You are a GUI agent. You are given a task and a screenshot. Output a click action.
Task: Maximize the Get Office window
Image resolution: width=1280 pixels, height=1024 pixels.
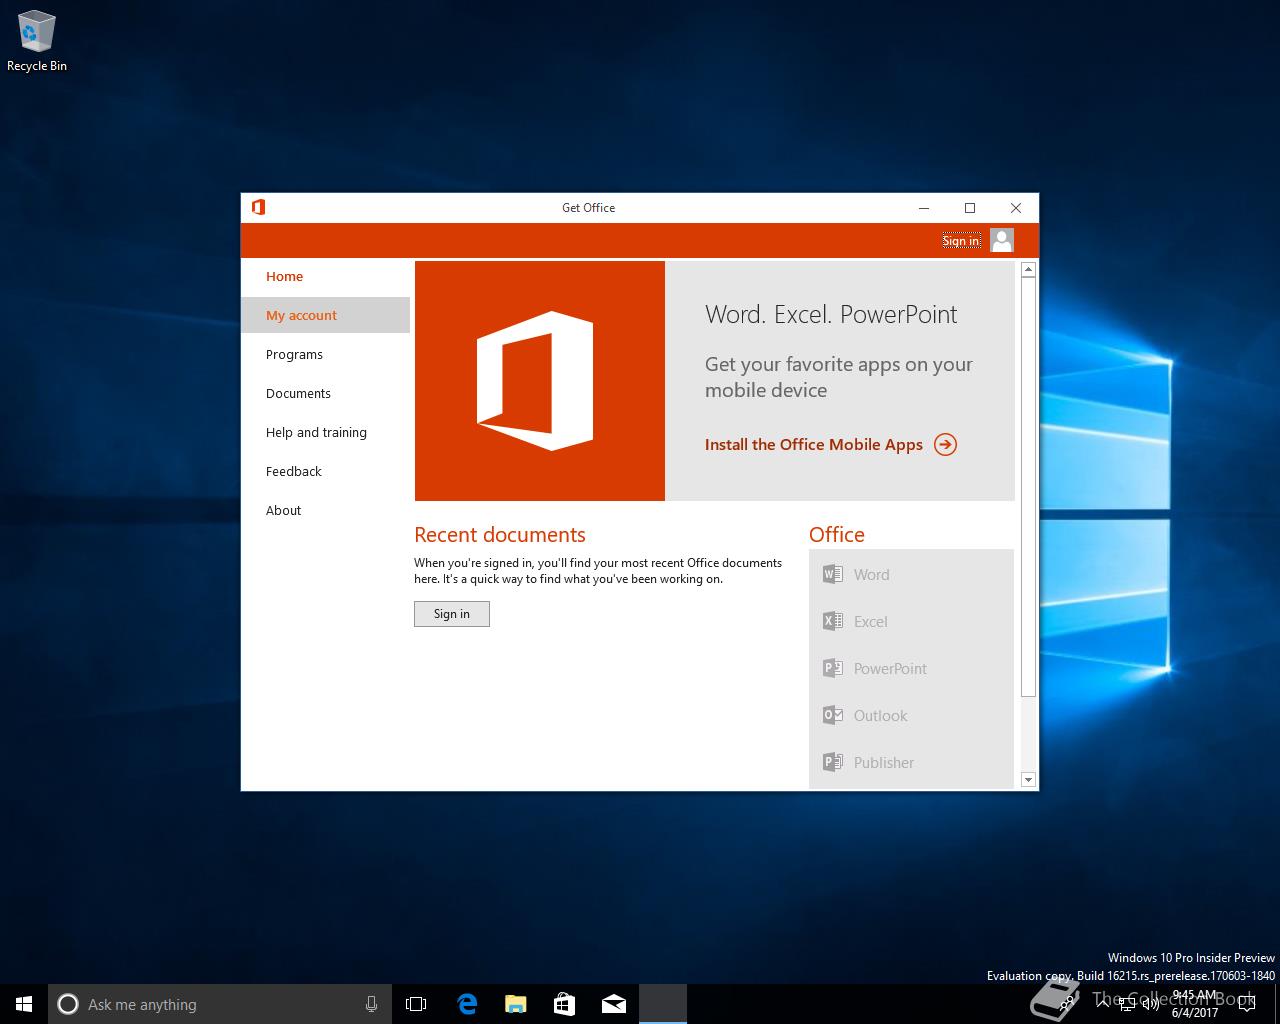(x=970, y=208)
